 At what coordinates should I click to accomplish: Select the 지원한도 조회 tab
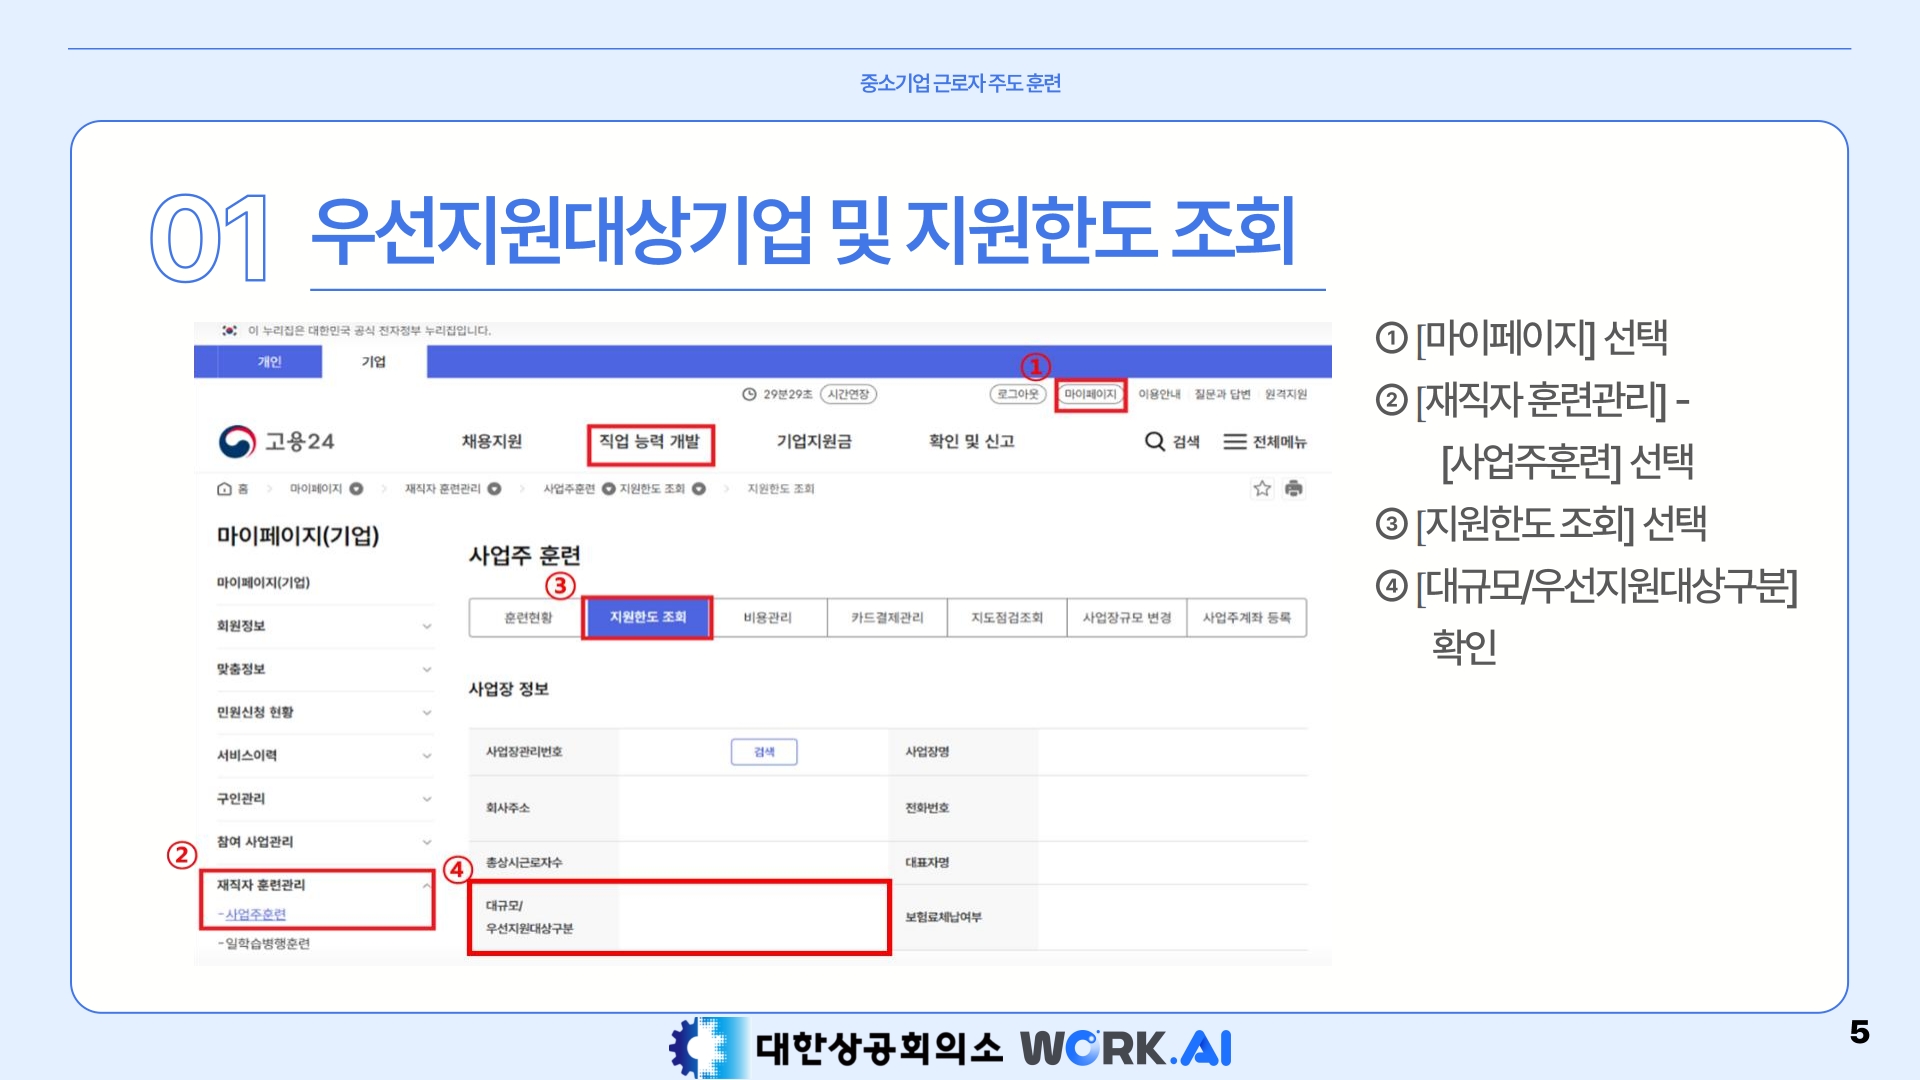[647, 617]
